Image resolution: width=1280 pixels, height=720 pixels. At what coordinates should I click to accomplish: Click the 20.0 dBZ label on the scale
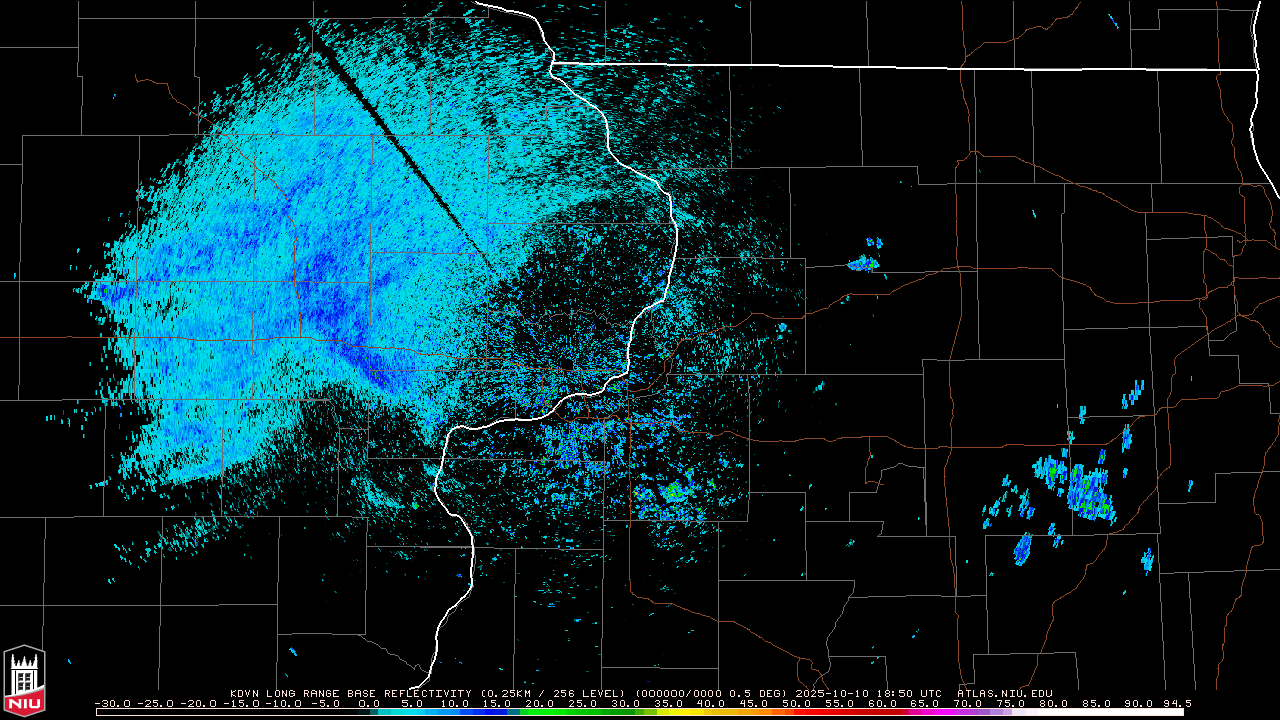tap(540, 703)
